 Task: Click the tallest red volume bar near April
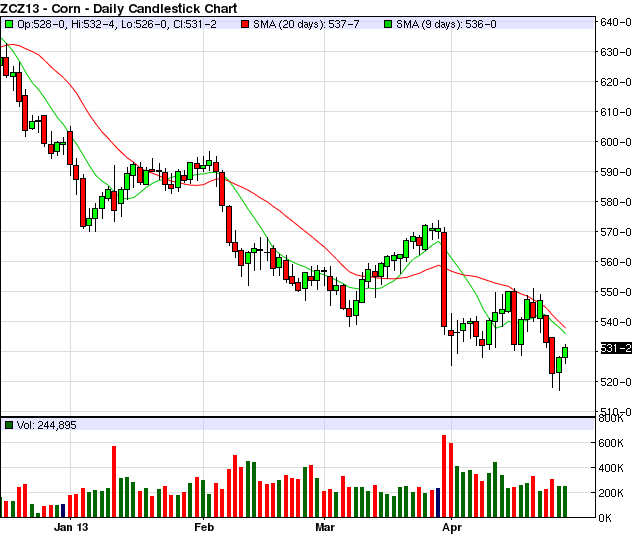tap(444, 476)
